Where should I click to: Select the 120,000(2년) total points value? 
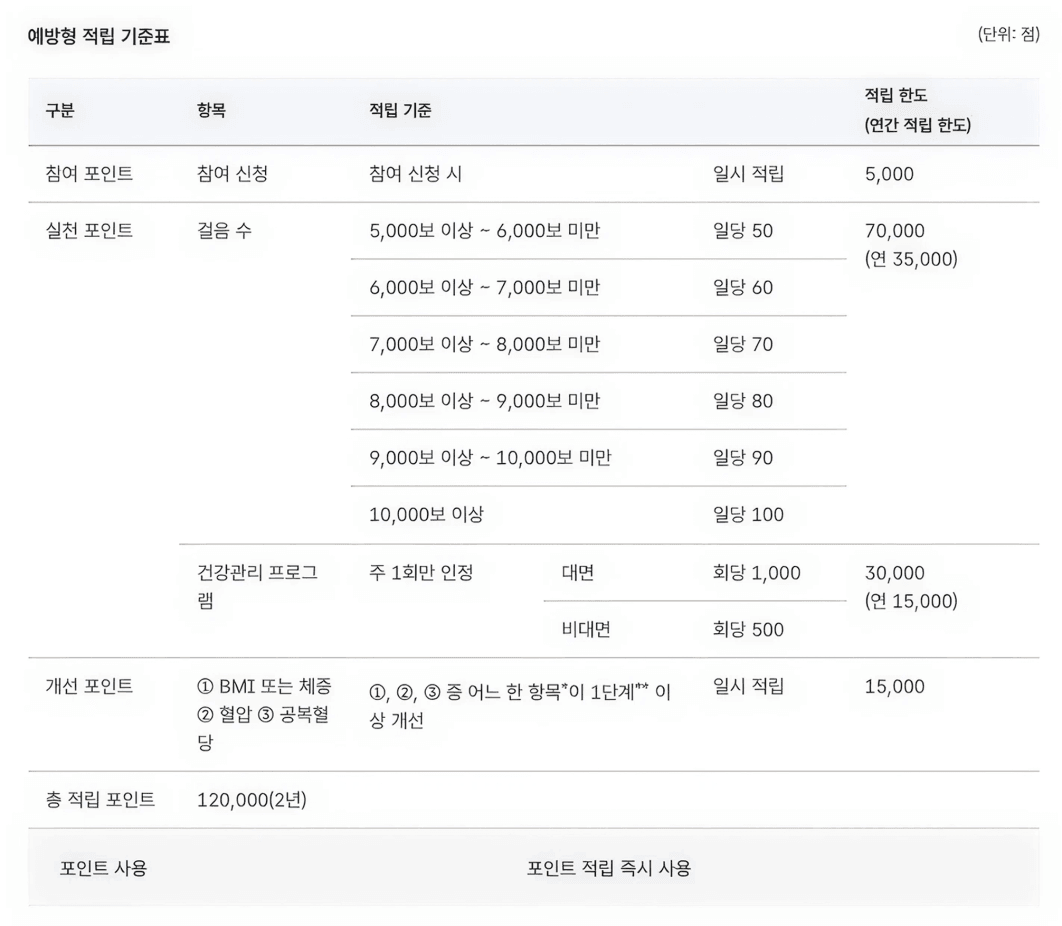point(252,800)
